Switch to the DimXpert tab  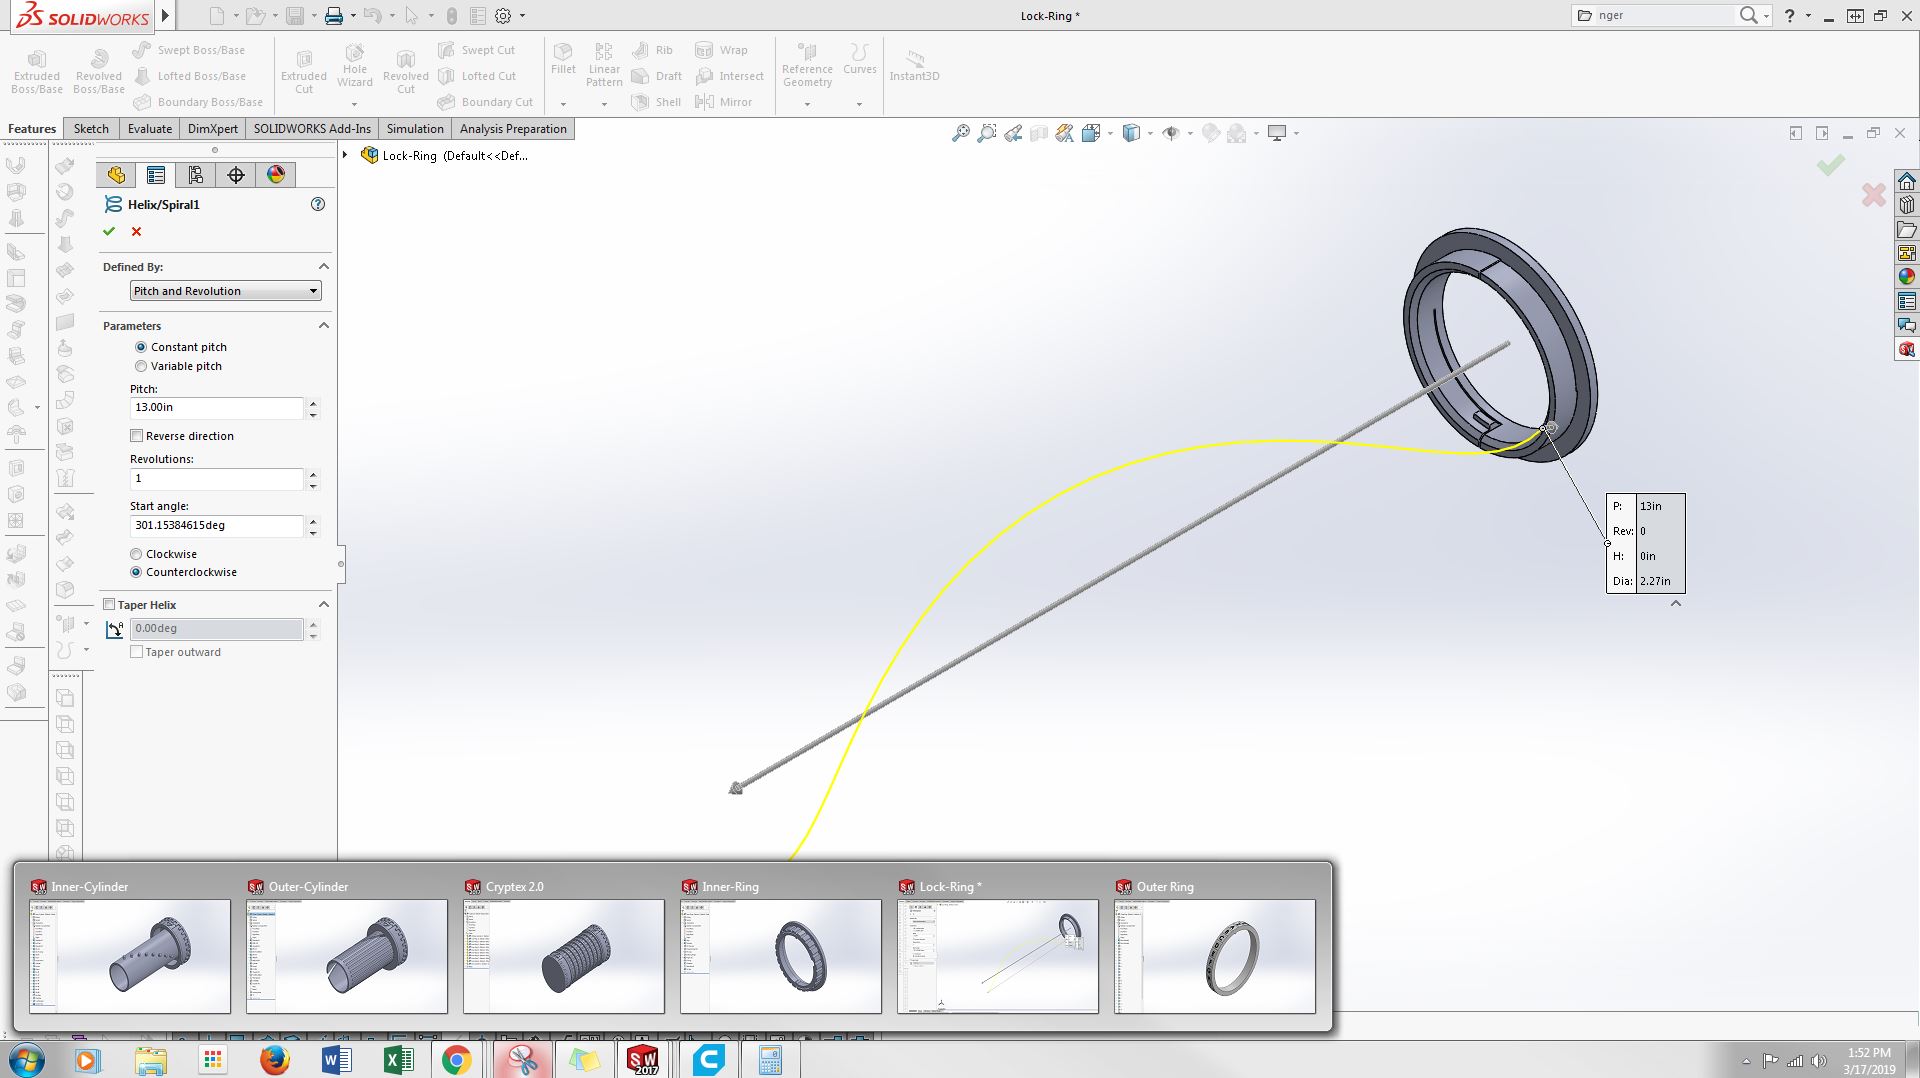click(213, 129)
